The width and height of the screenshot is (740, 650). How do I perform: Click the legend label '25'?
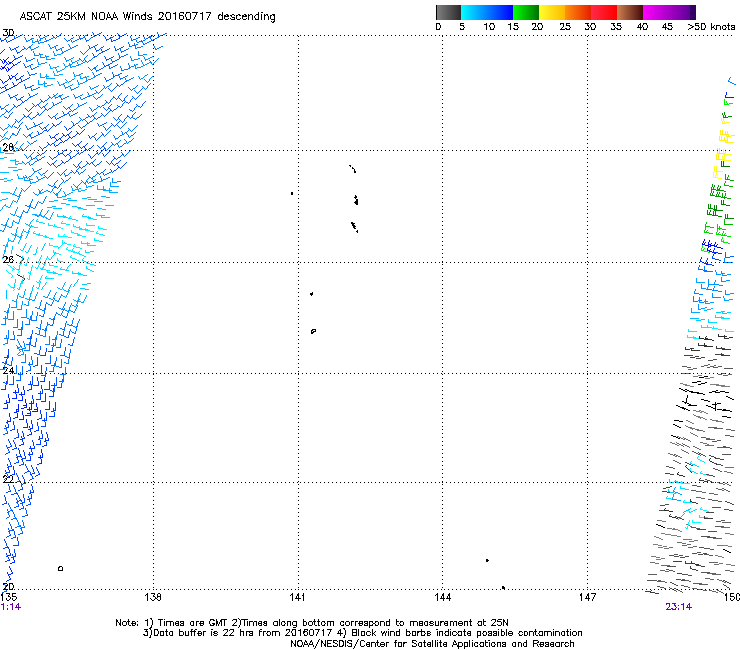[x=565, y=27]
